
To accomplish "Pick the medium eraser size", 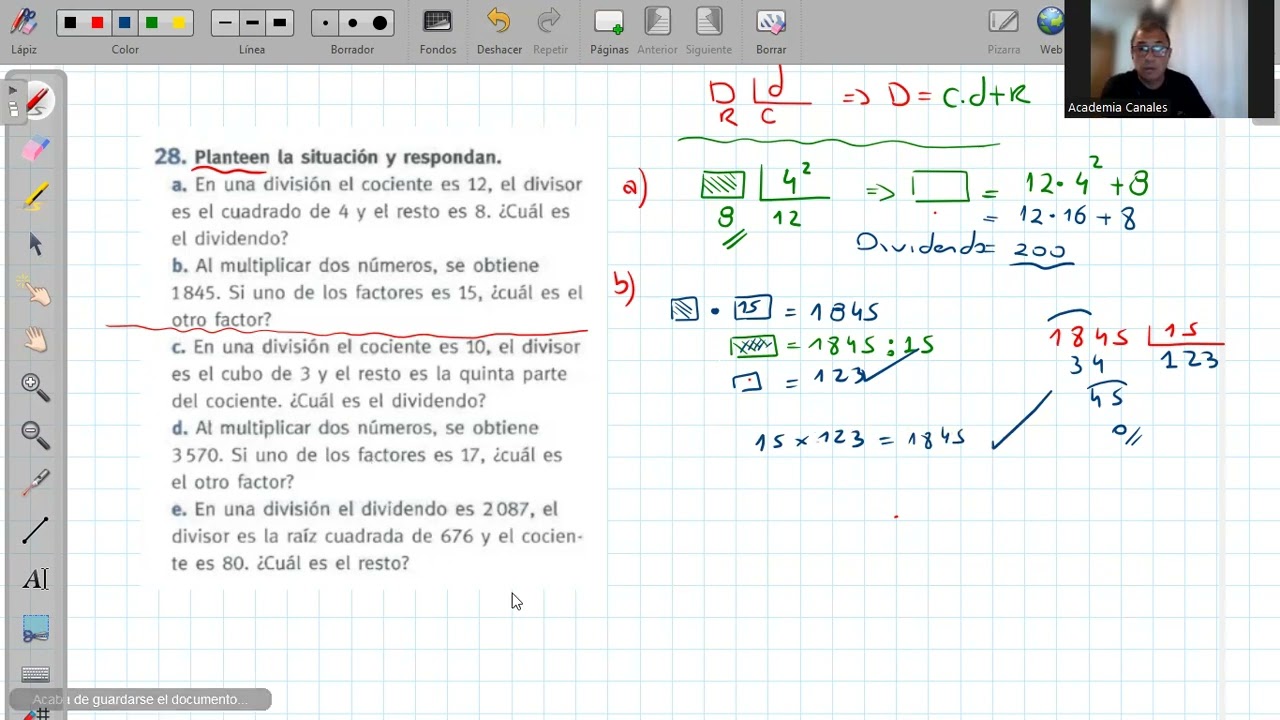I will 352,22.
